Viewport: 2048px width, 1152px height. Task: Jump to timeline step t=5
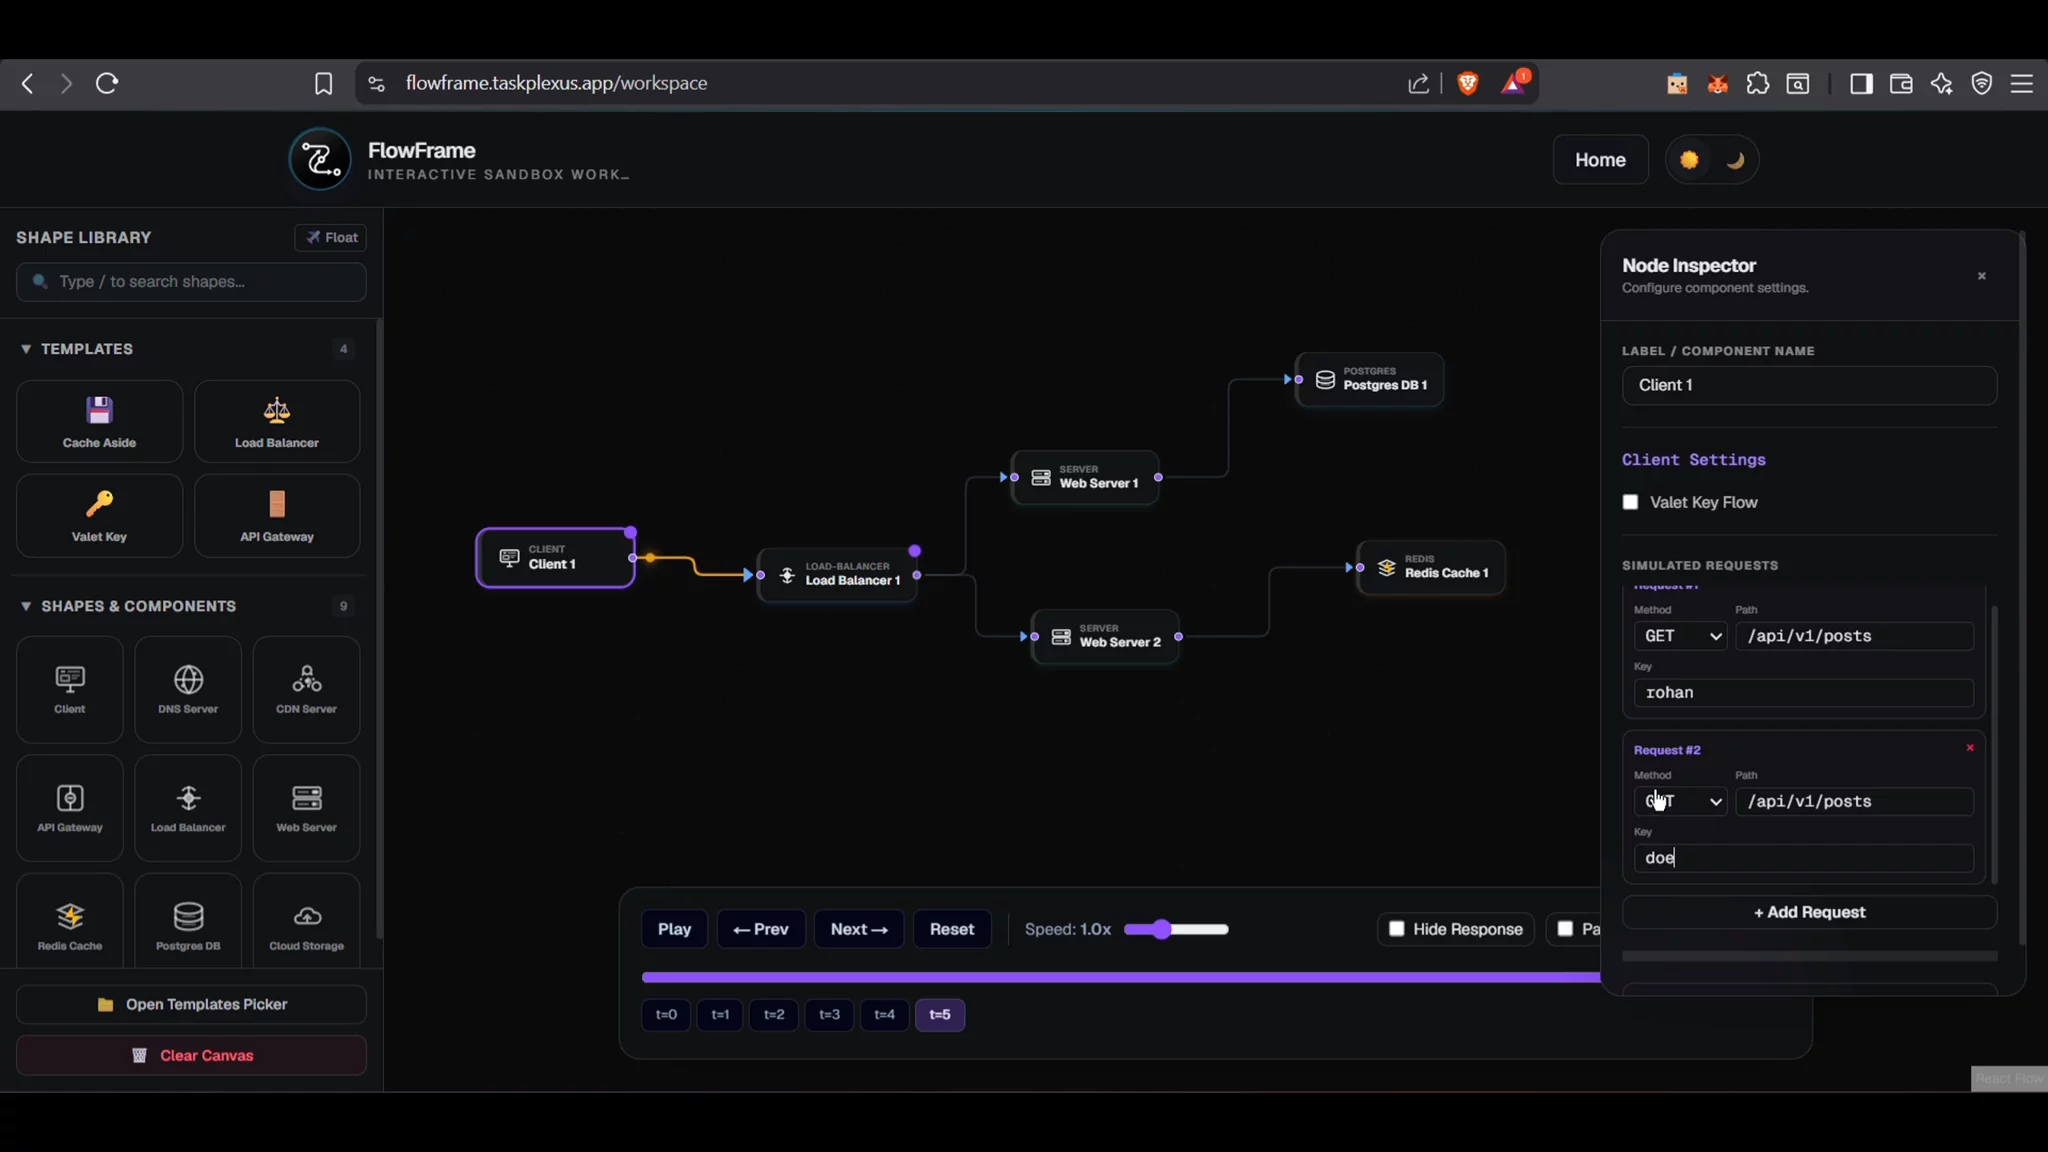pyautogui.click(x=940, y=1014)
